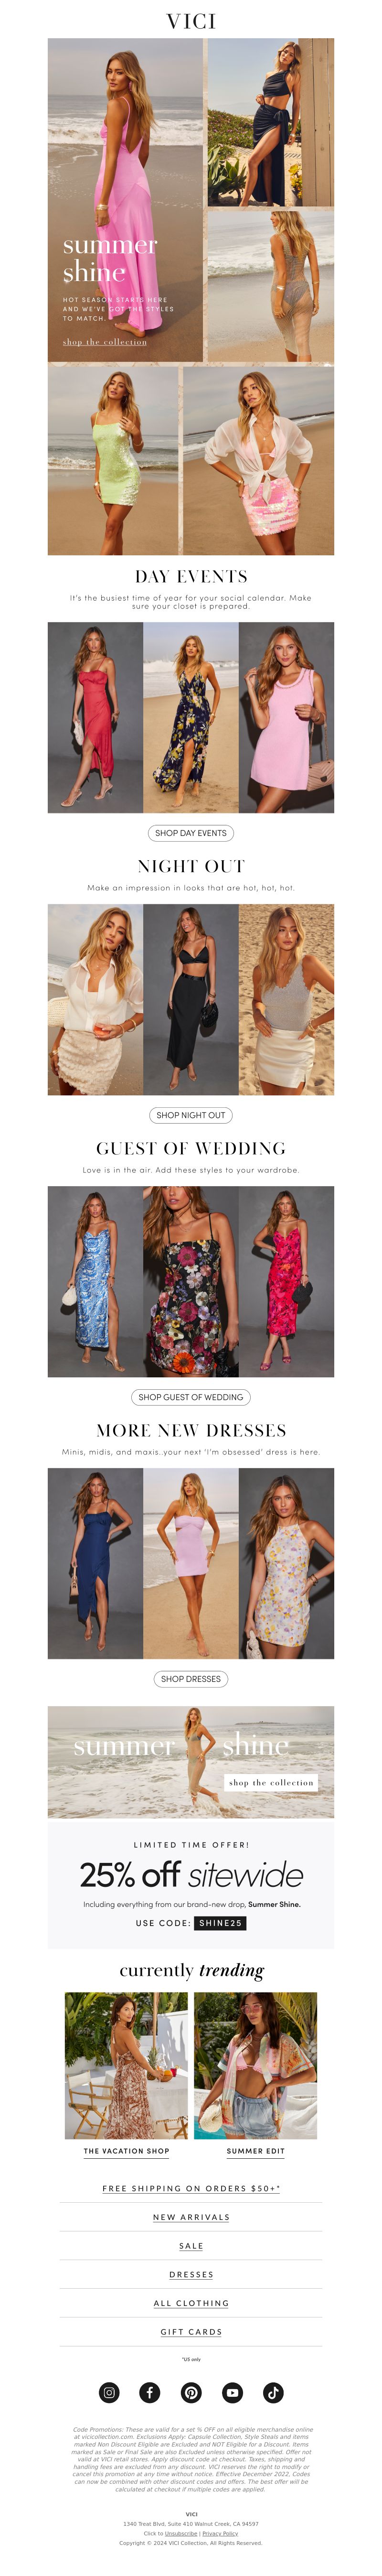Open the Pinterest social icon
The height and width of the screenshot is (2576, 382).
coord(191,2392)
